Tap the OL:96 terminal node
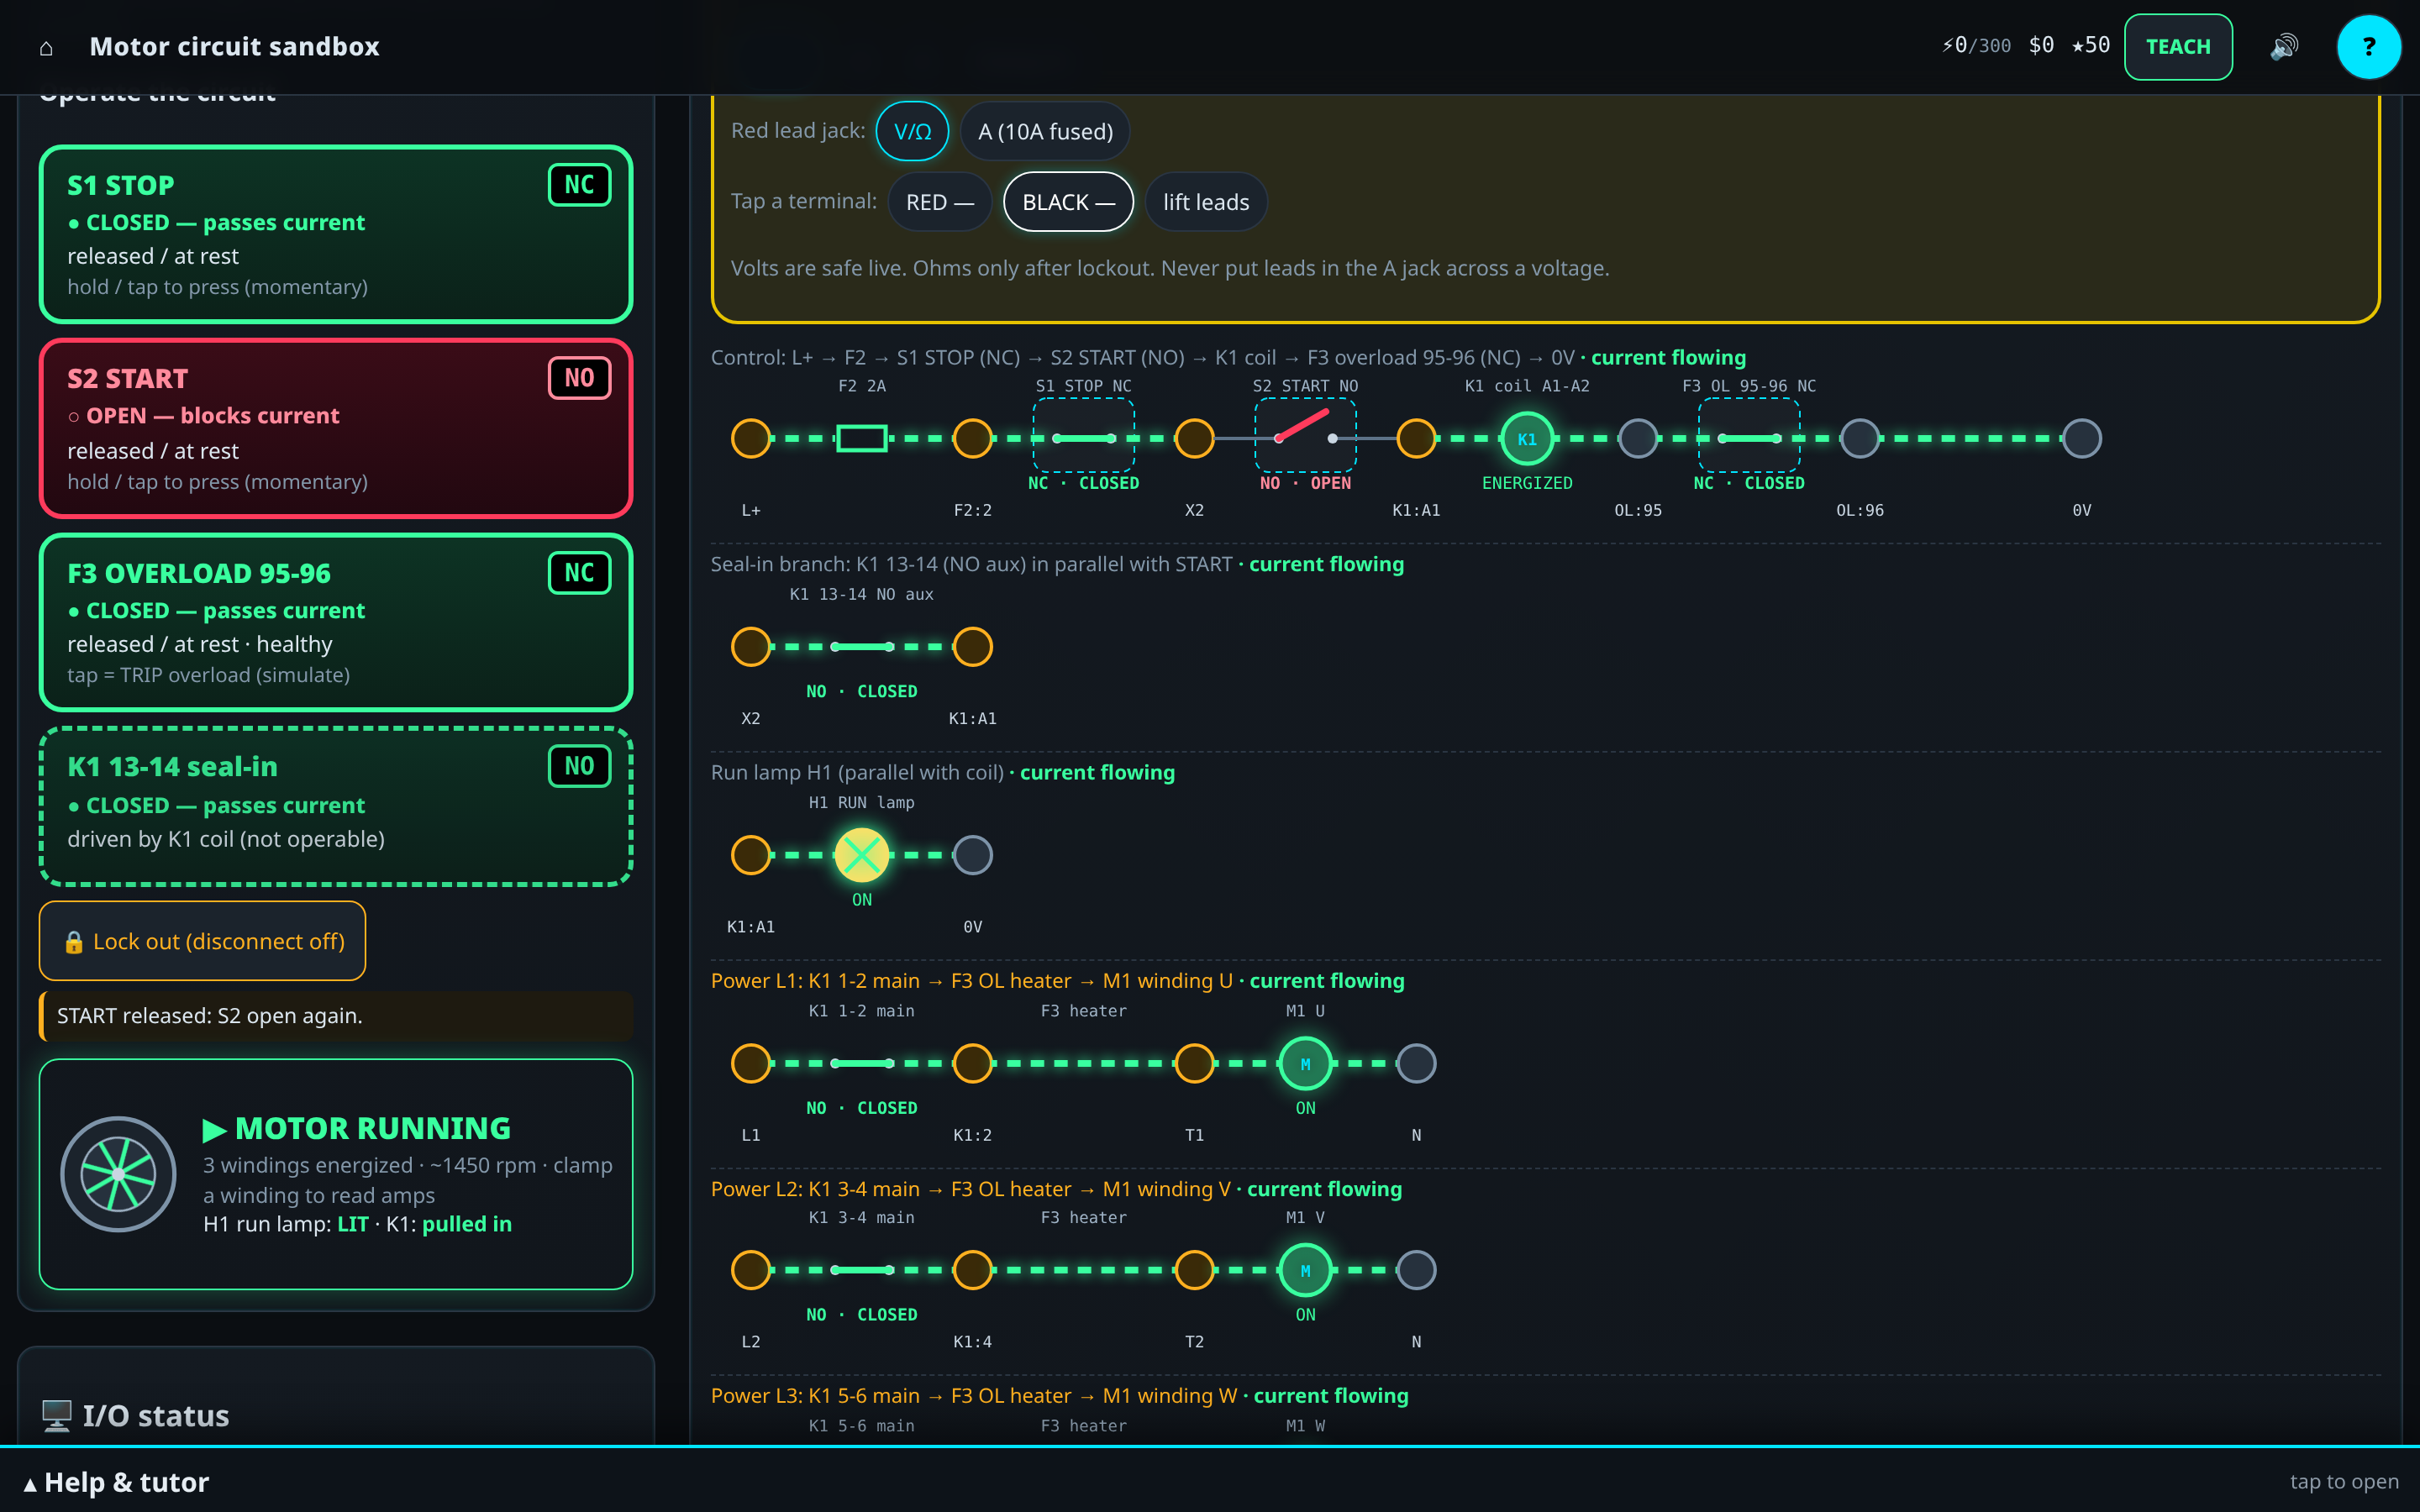 point(1860,438)
